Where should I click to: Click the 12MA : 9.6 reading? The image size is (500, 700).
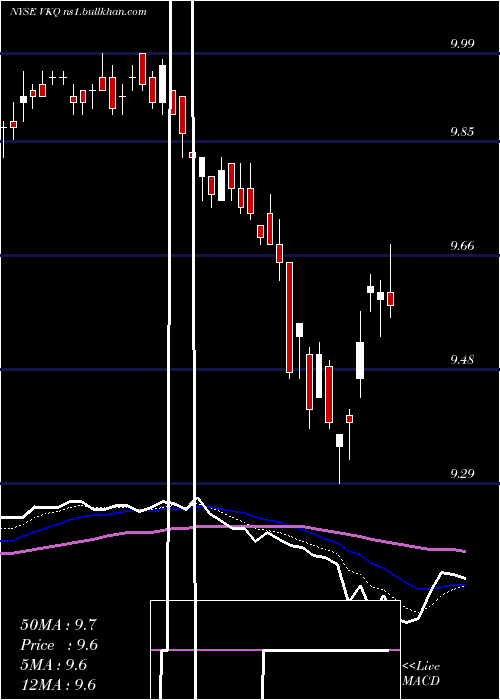click(58, 684)
